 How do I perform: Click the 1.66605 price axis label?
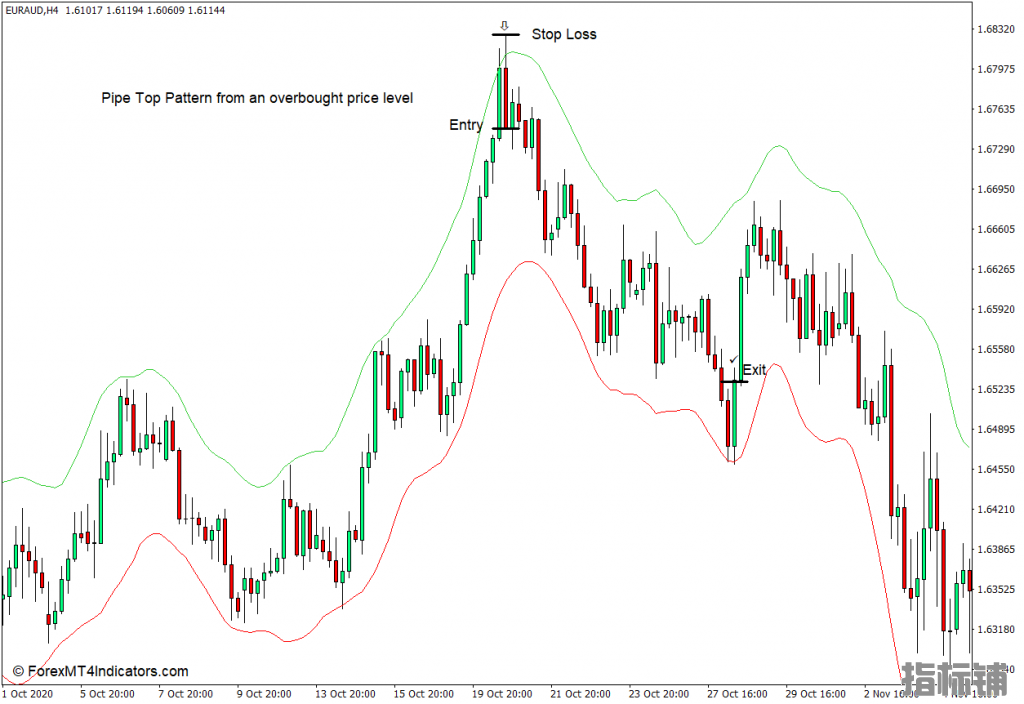996,229
